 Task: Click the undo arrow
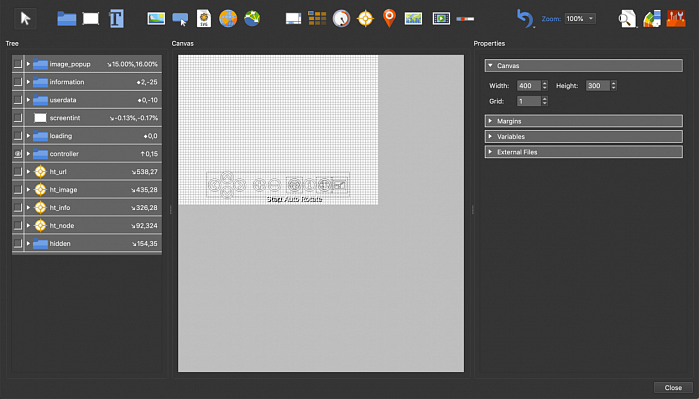[524, 19]
